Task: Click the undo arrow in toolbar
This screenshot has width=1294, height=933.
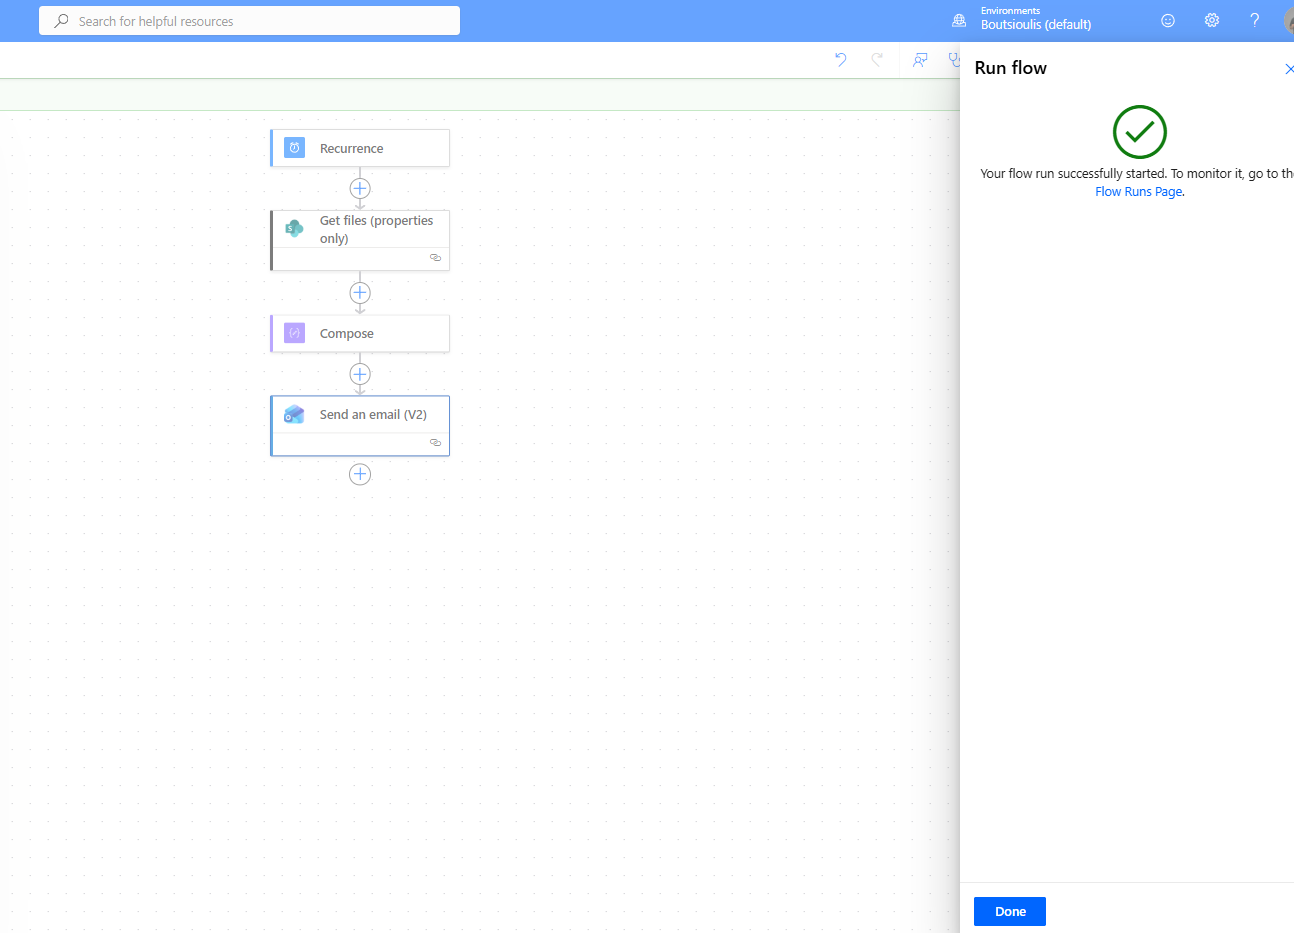Action: pos(840,60)
